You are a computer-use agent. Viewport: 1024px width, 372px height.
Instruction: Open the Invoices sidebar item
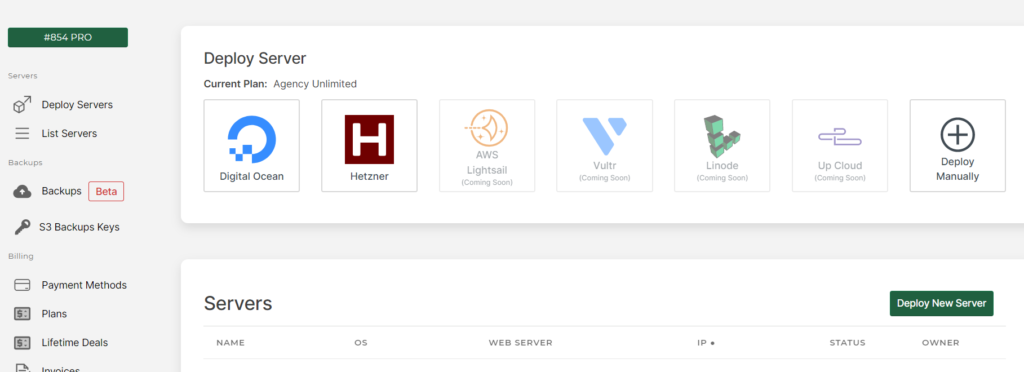tap(60, 369)
